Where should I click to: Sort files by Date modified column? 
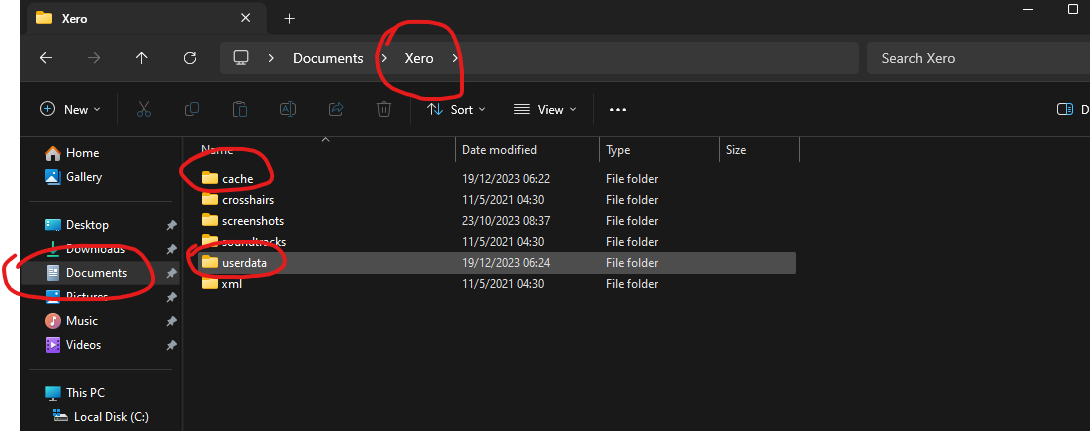(499, 150)
